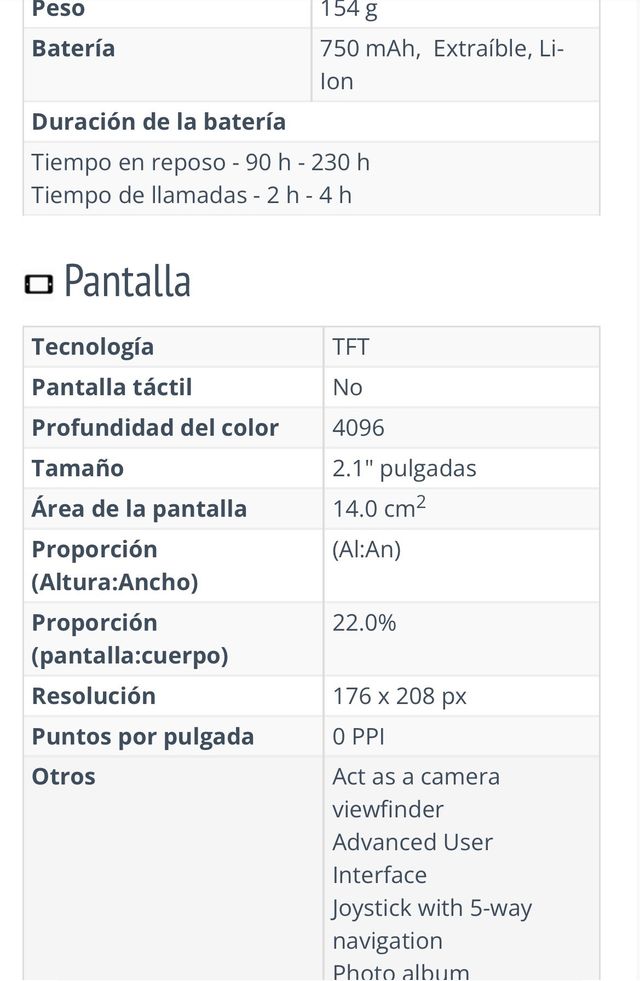Click the TFT value cell
The width and height of the screenshot is (640, 981).
351,347
